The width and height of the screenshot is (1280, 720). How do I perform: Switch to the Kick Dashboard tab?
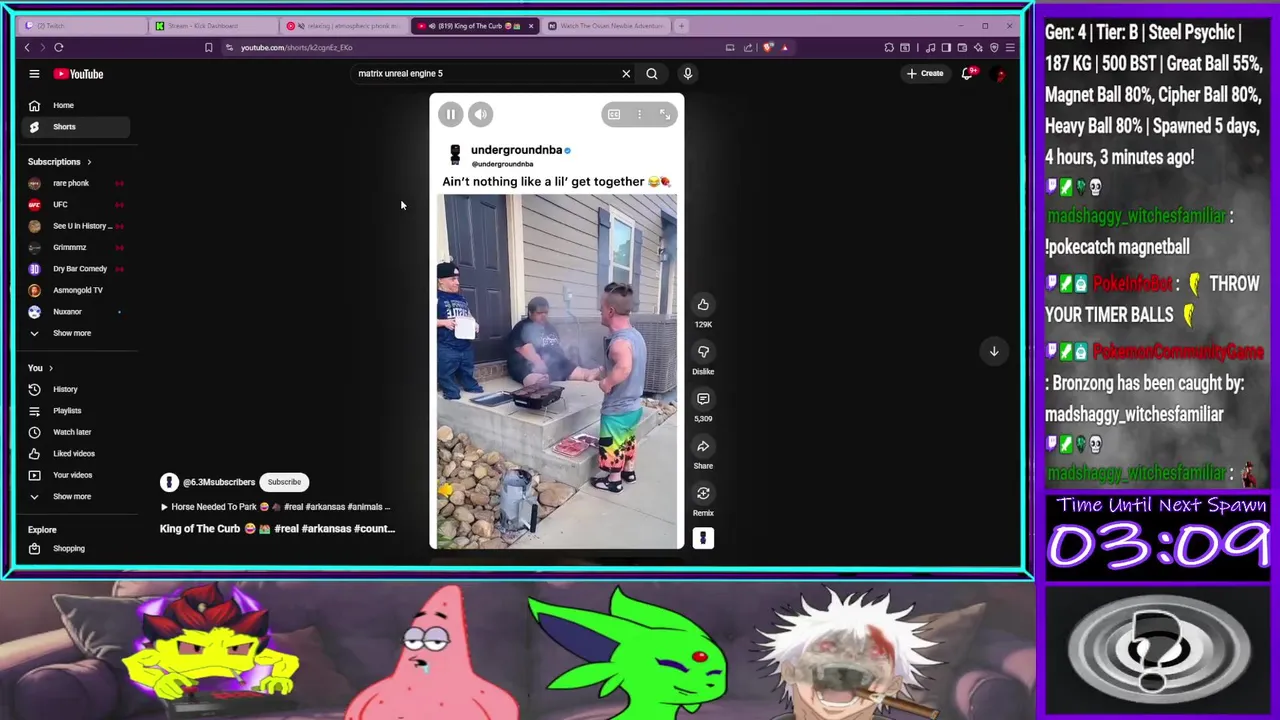[x=214, y=25]
